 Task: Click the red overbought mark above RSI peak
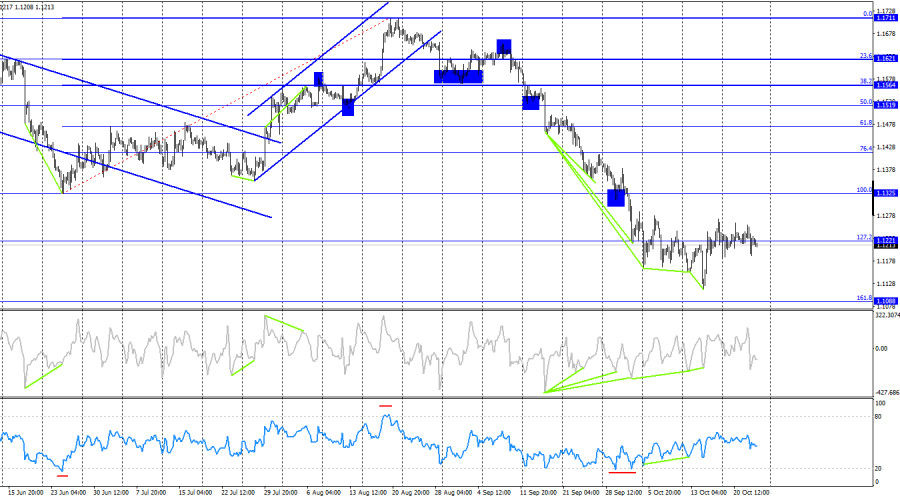pyautogui.click(x=385, y=406)
